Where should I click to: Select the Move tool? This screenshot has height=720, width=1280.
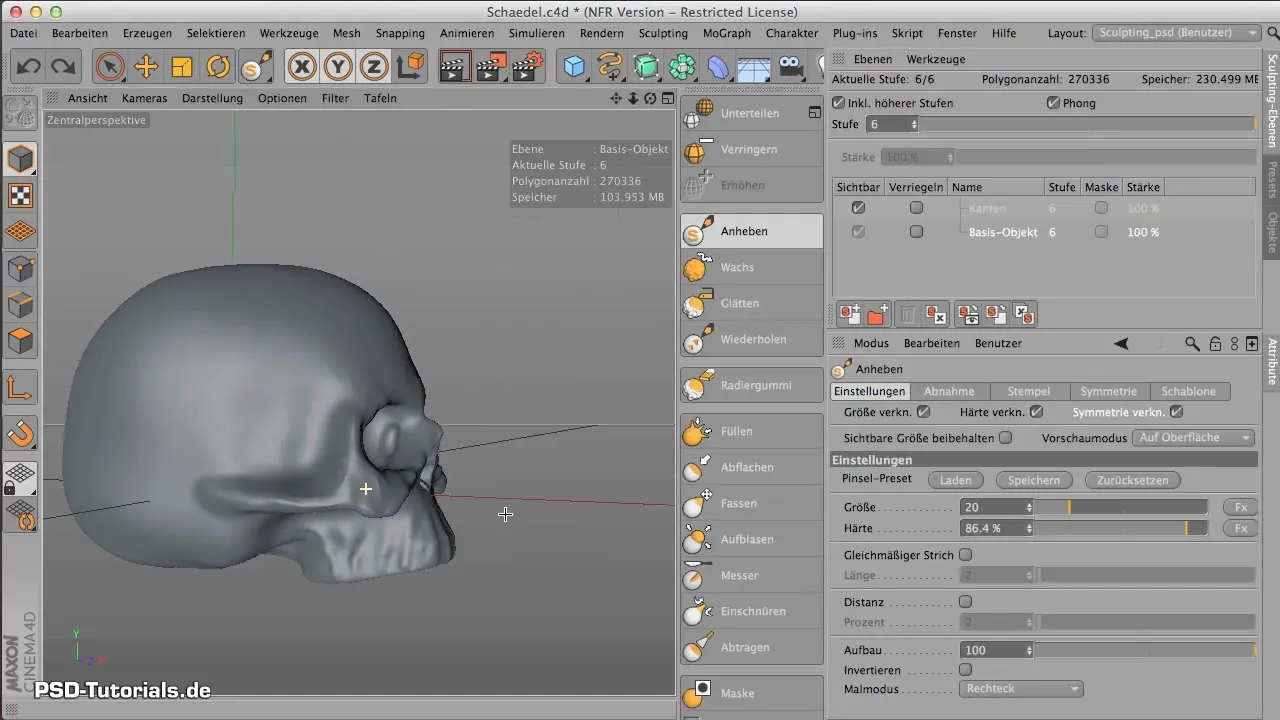pos(146,67)
